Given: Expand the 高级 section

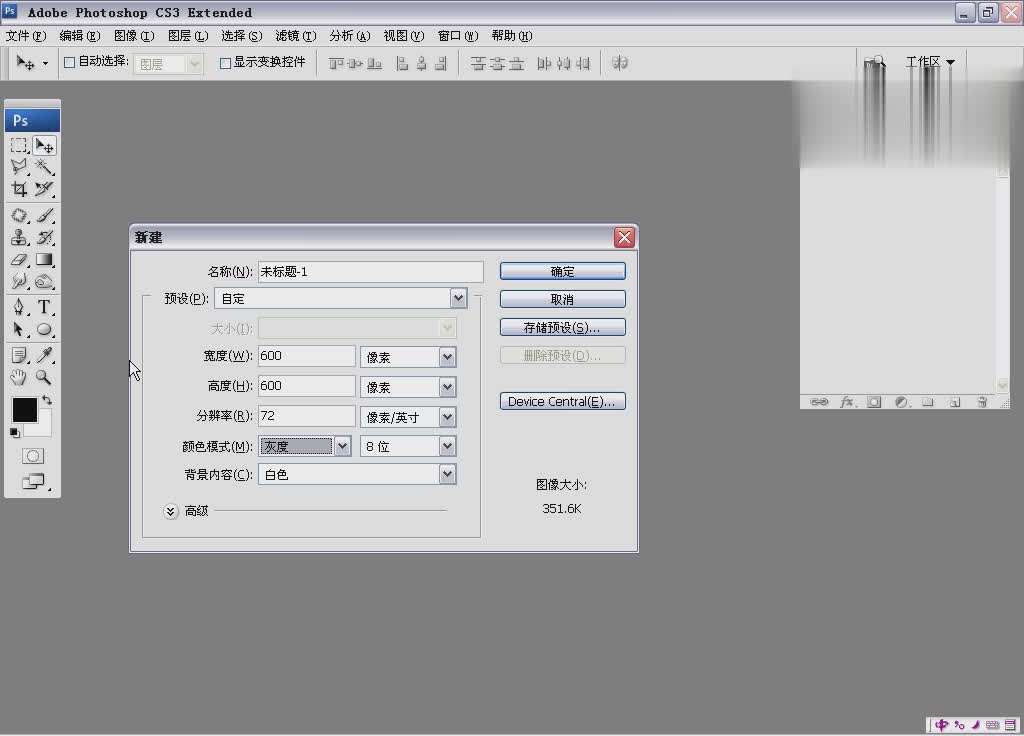Looking at the screenshot, I should tap(170, 511).
